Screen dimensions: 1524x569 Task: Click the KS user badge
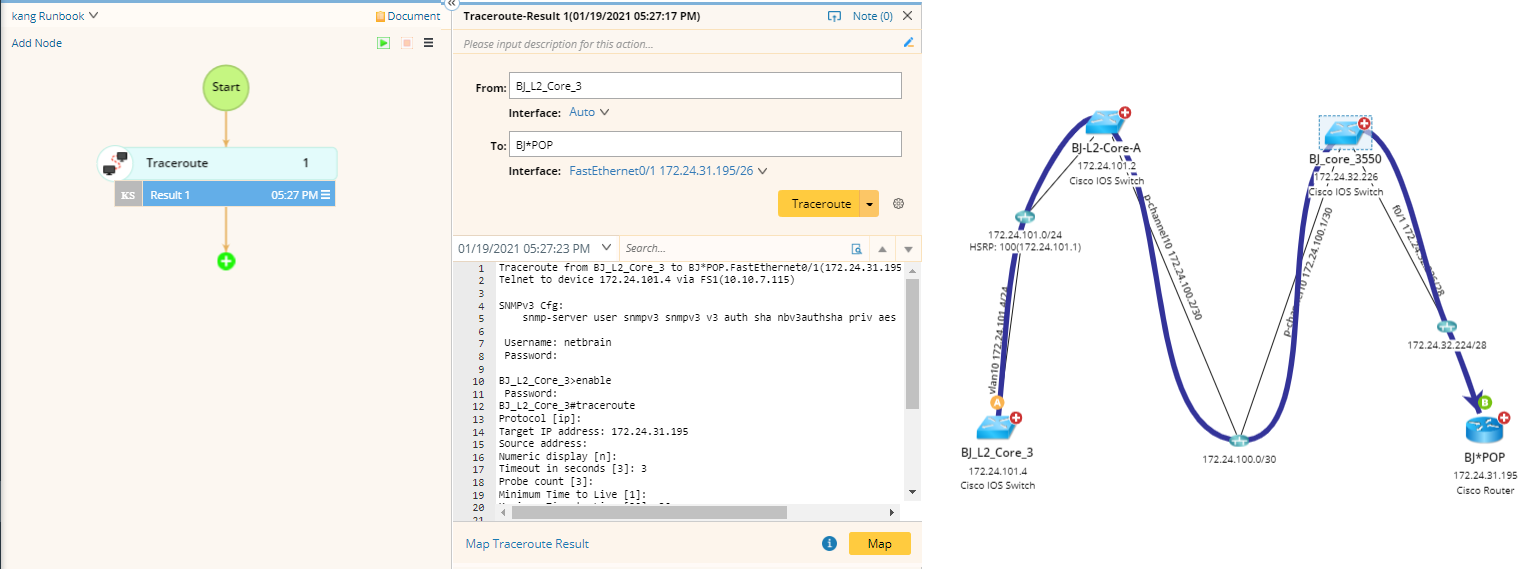tap(128, 195)
